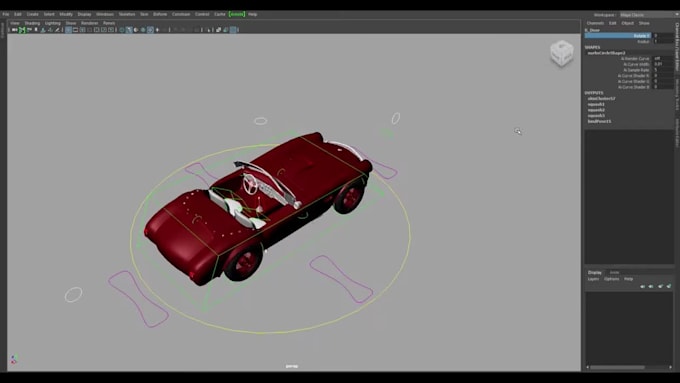
Task: Click the Create New Layer from Selected icon
Action: pyautogui.click(x=669, y=286)
